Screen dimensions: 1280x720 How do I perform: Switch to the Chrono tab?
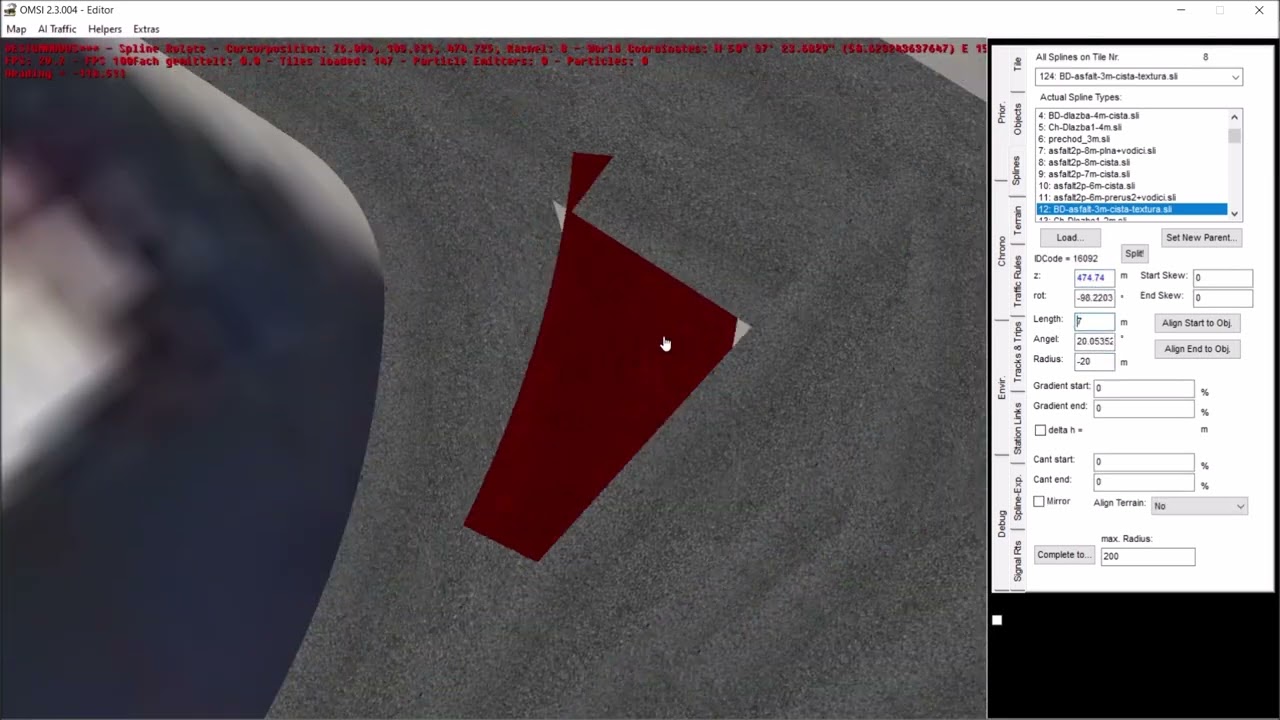click(x=1002, y=251)
